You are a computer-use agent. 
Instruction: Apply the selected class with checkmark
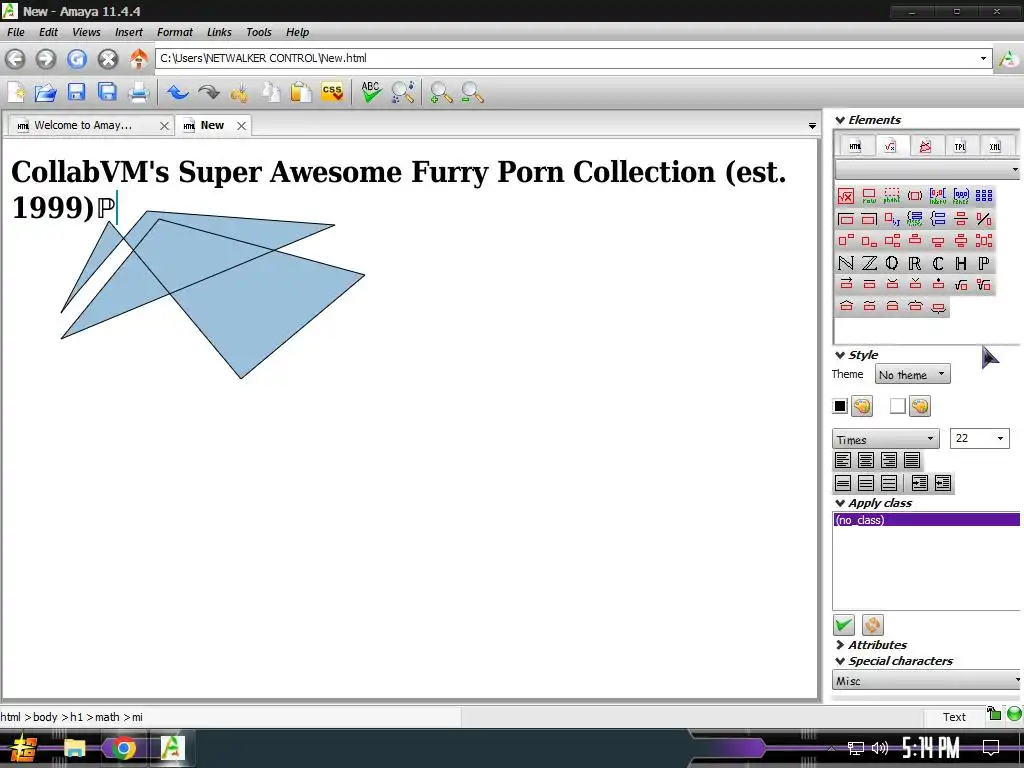click(844, 625)
